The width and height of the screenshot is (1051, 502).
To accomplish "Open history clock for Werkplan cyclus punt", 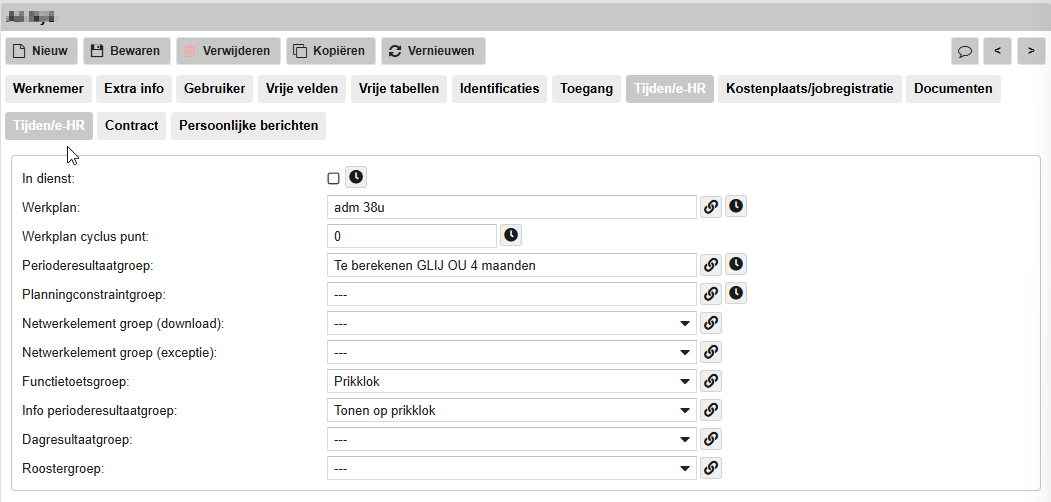I will point(511,236).
